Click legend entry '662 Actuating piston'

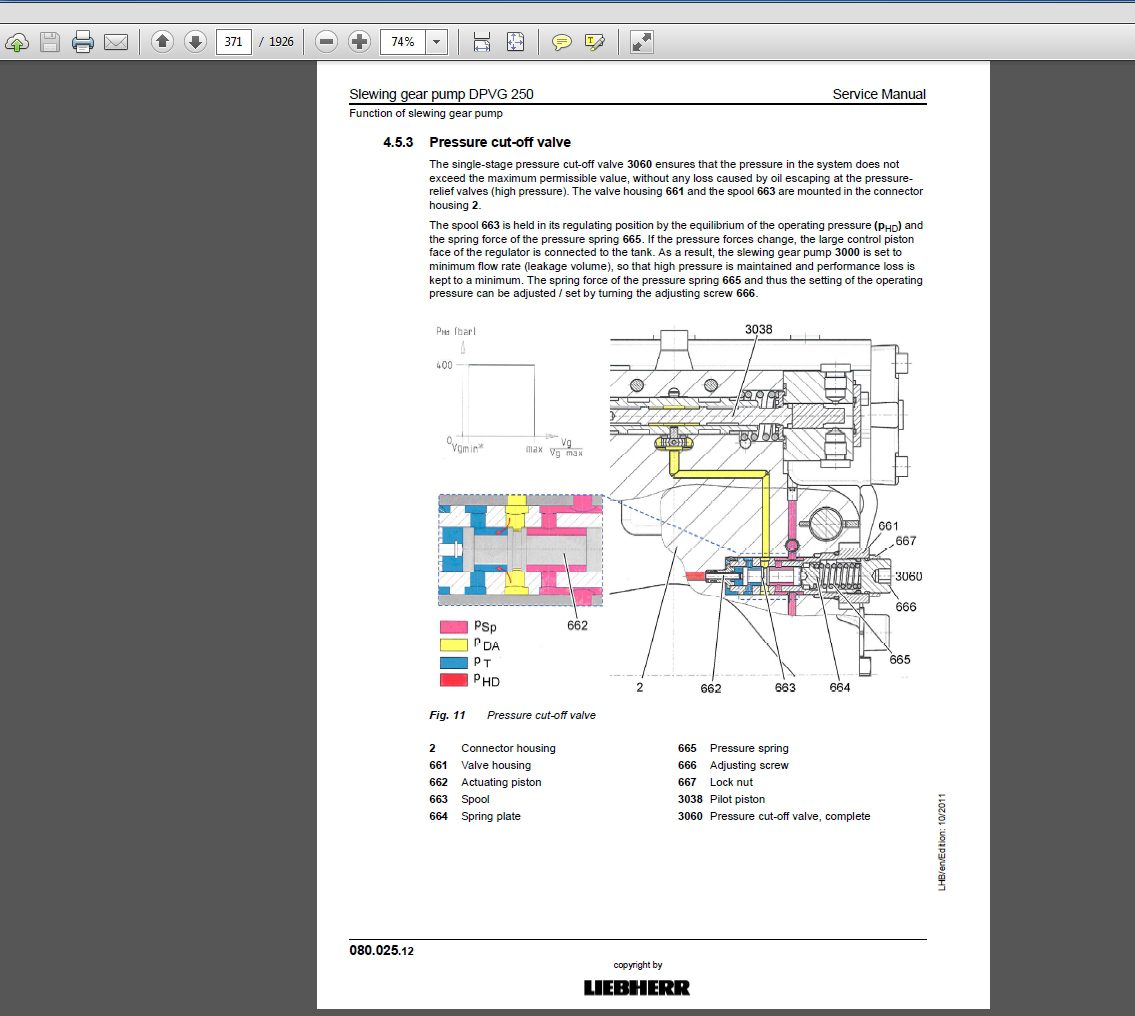[485, 782]
